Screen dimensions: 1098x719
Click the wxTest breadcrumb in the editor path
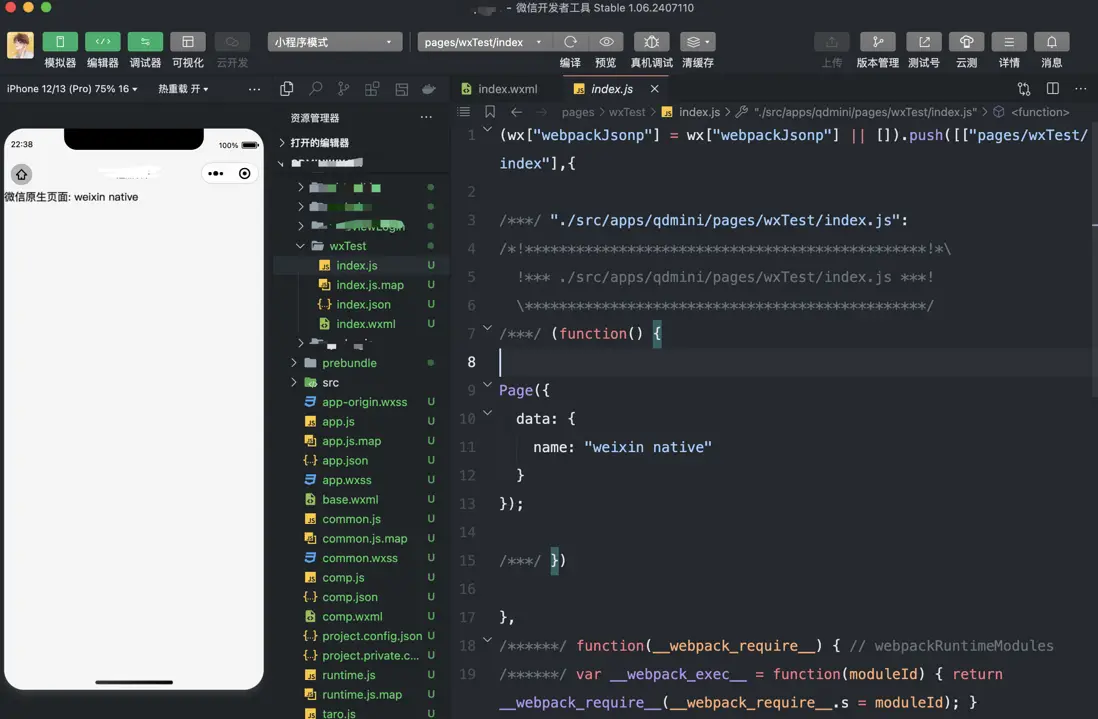pos(627,112)
